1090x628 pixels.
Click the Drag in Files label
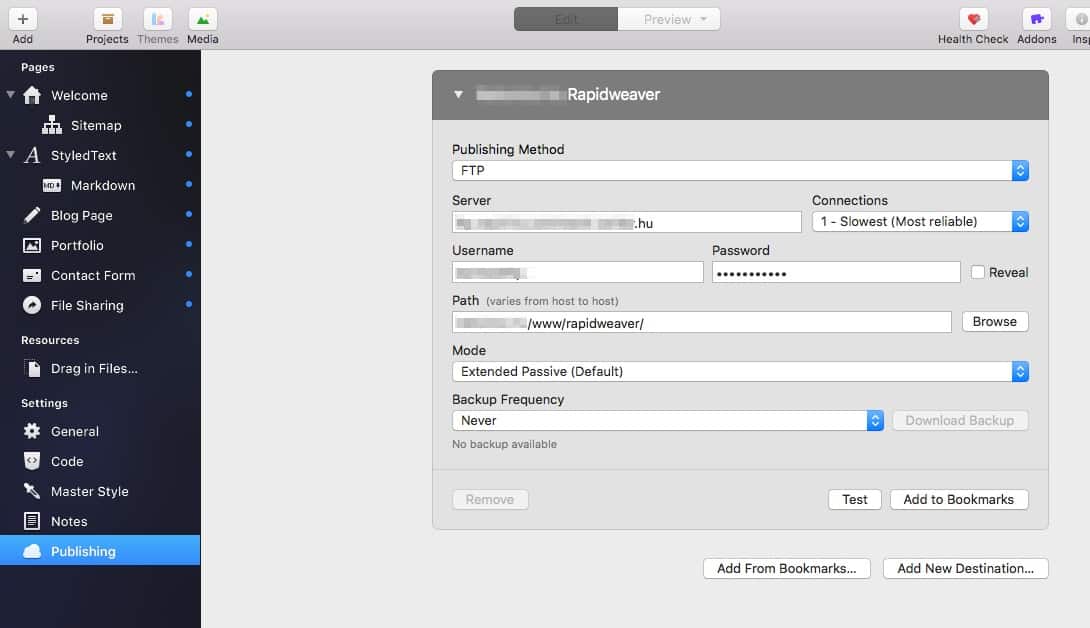(x=94, y=369)
